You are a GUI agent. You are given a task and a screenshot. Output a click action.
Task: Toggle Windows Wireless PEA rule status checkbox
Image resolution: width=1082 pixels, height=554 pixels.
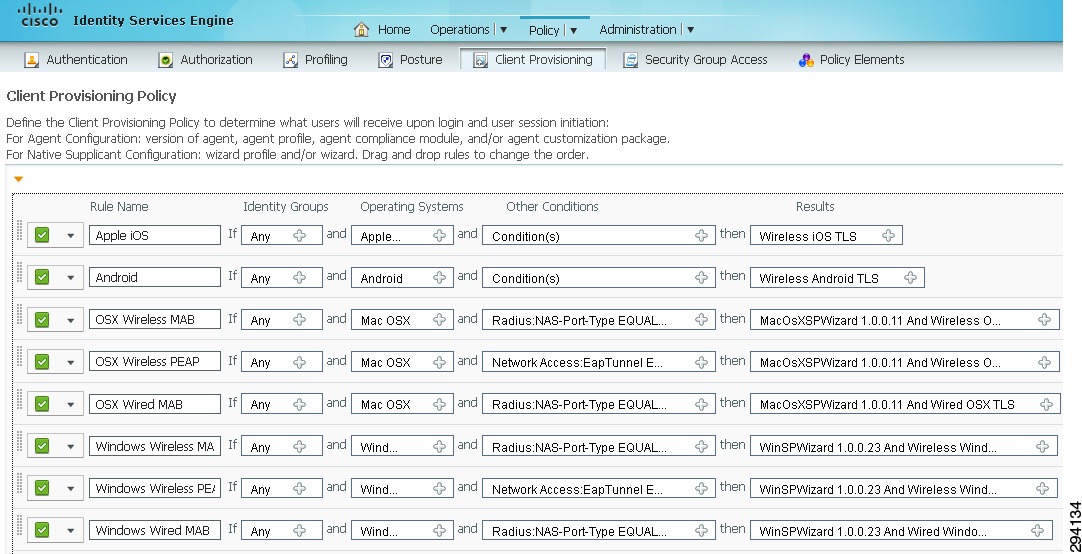[x=42, y=488]
